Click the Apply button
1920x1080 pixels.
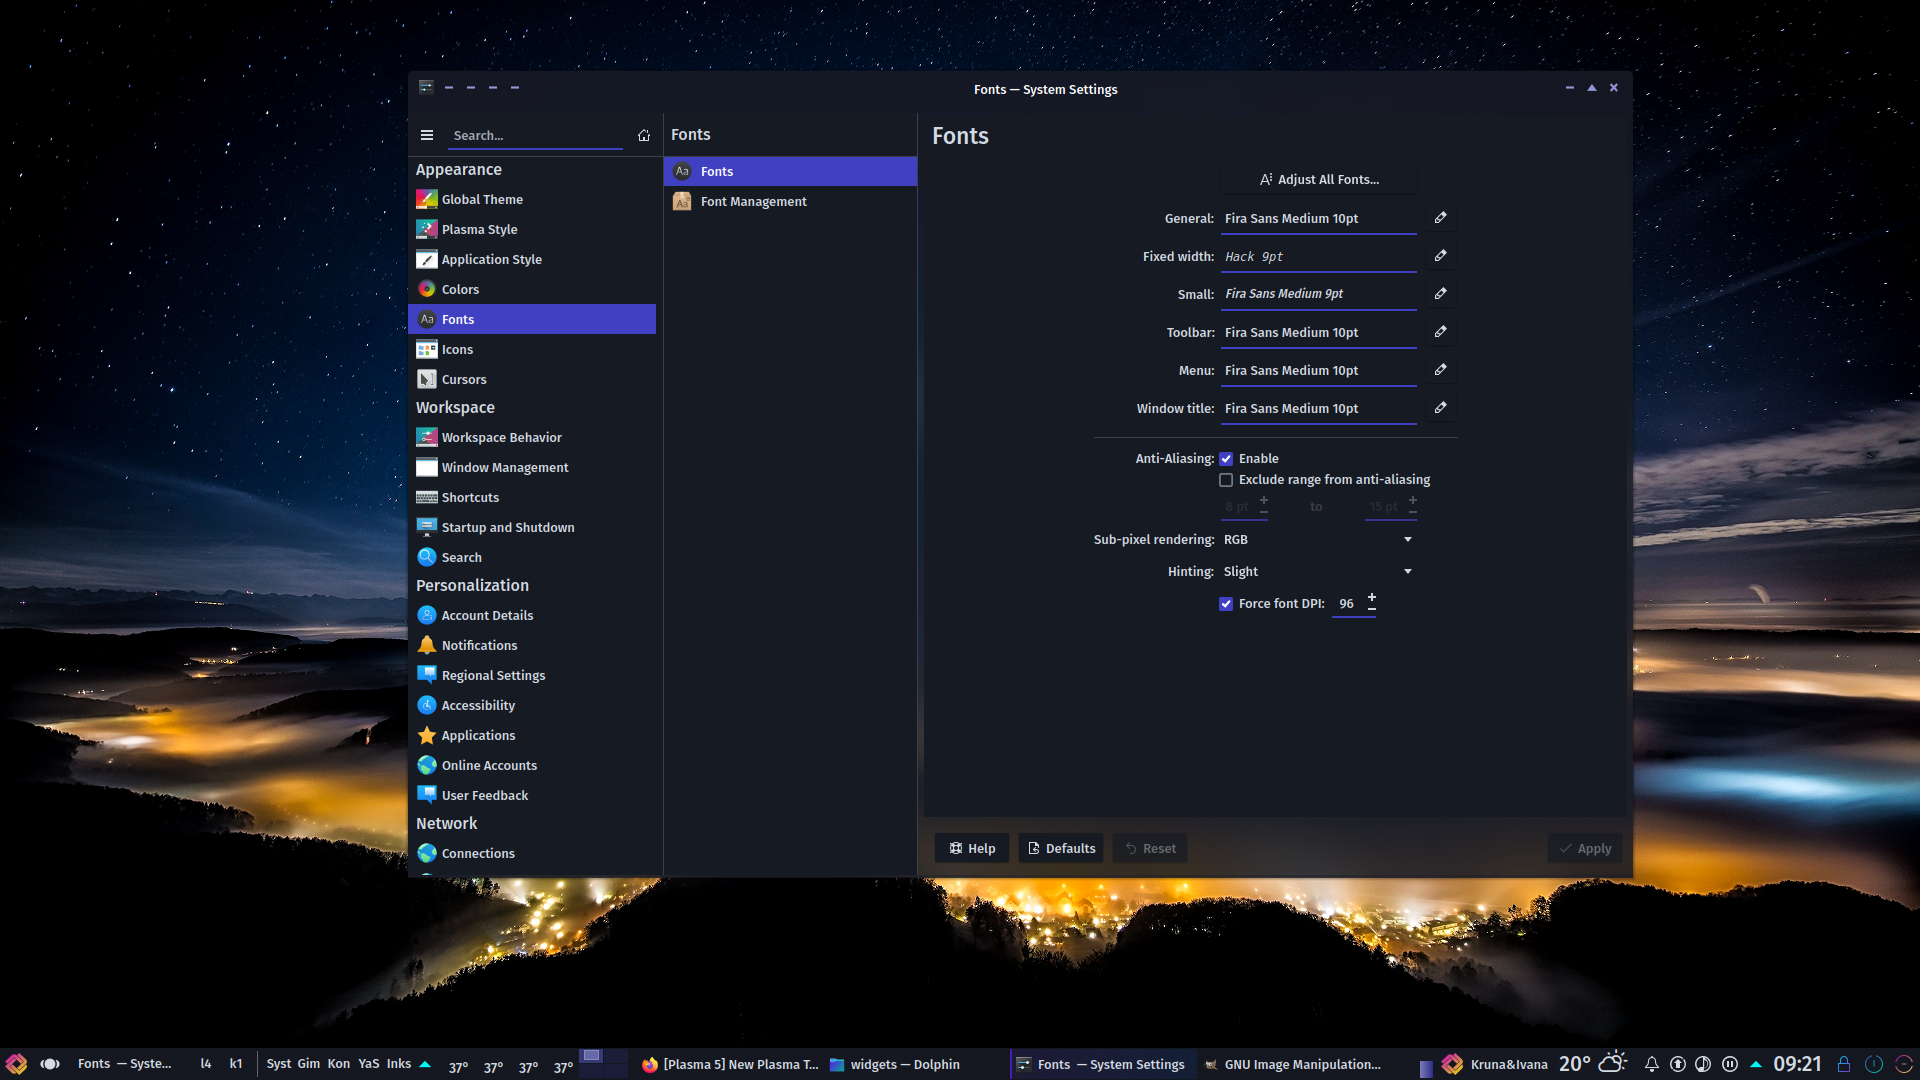1585,848
